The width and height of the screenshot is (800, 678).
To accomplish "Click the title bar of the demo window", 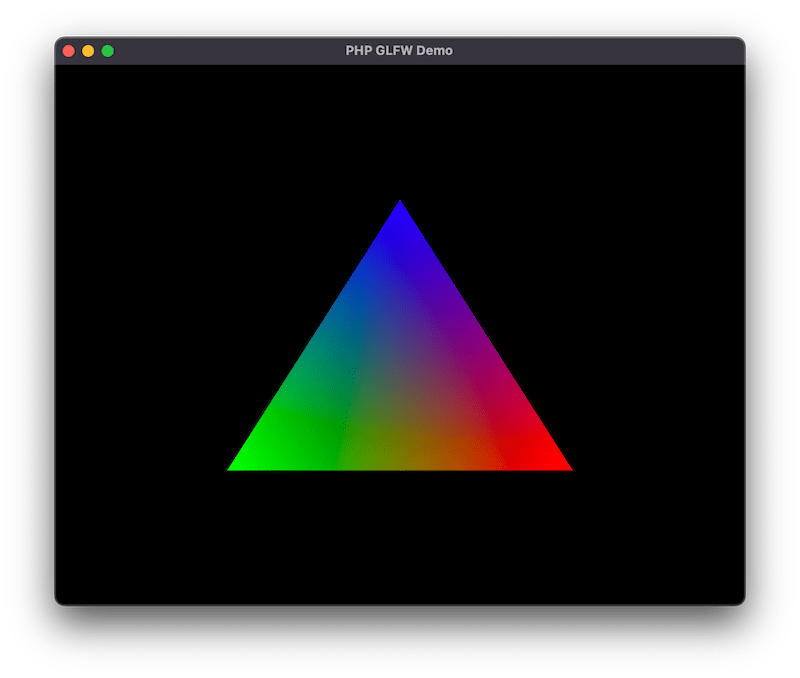I will [x=250, y=49].
